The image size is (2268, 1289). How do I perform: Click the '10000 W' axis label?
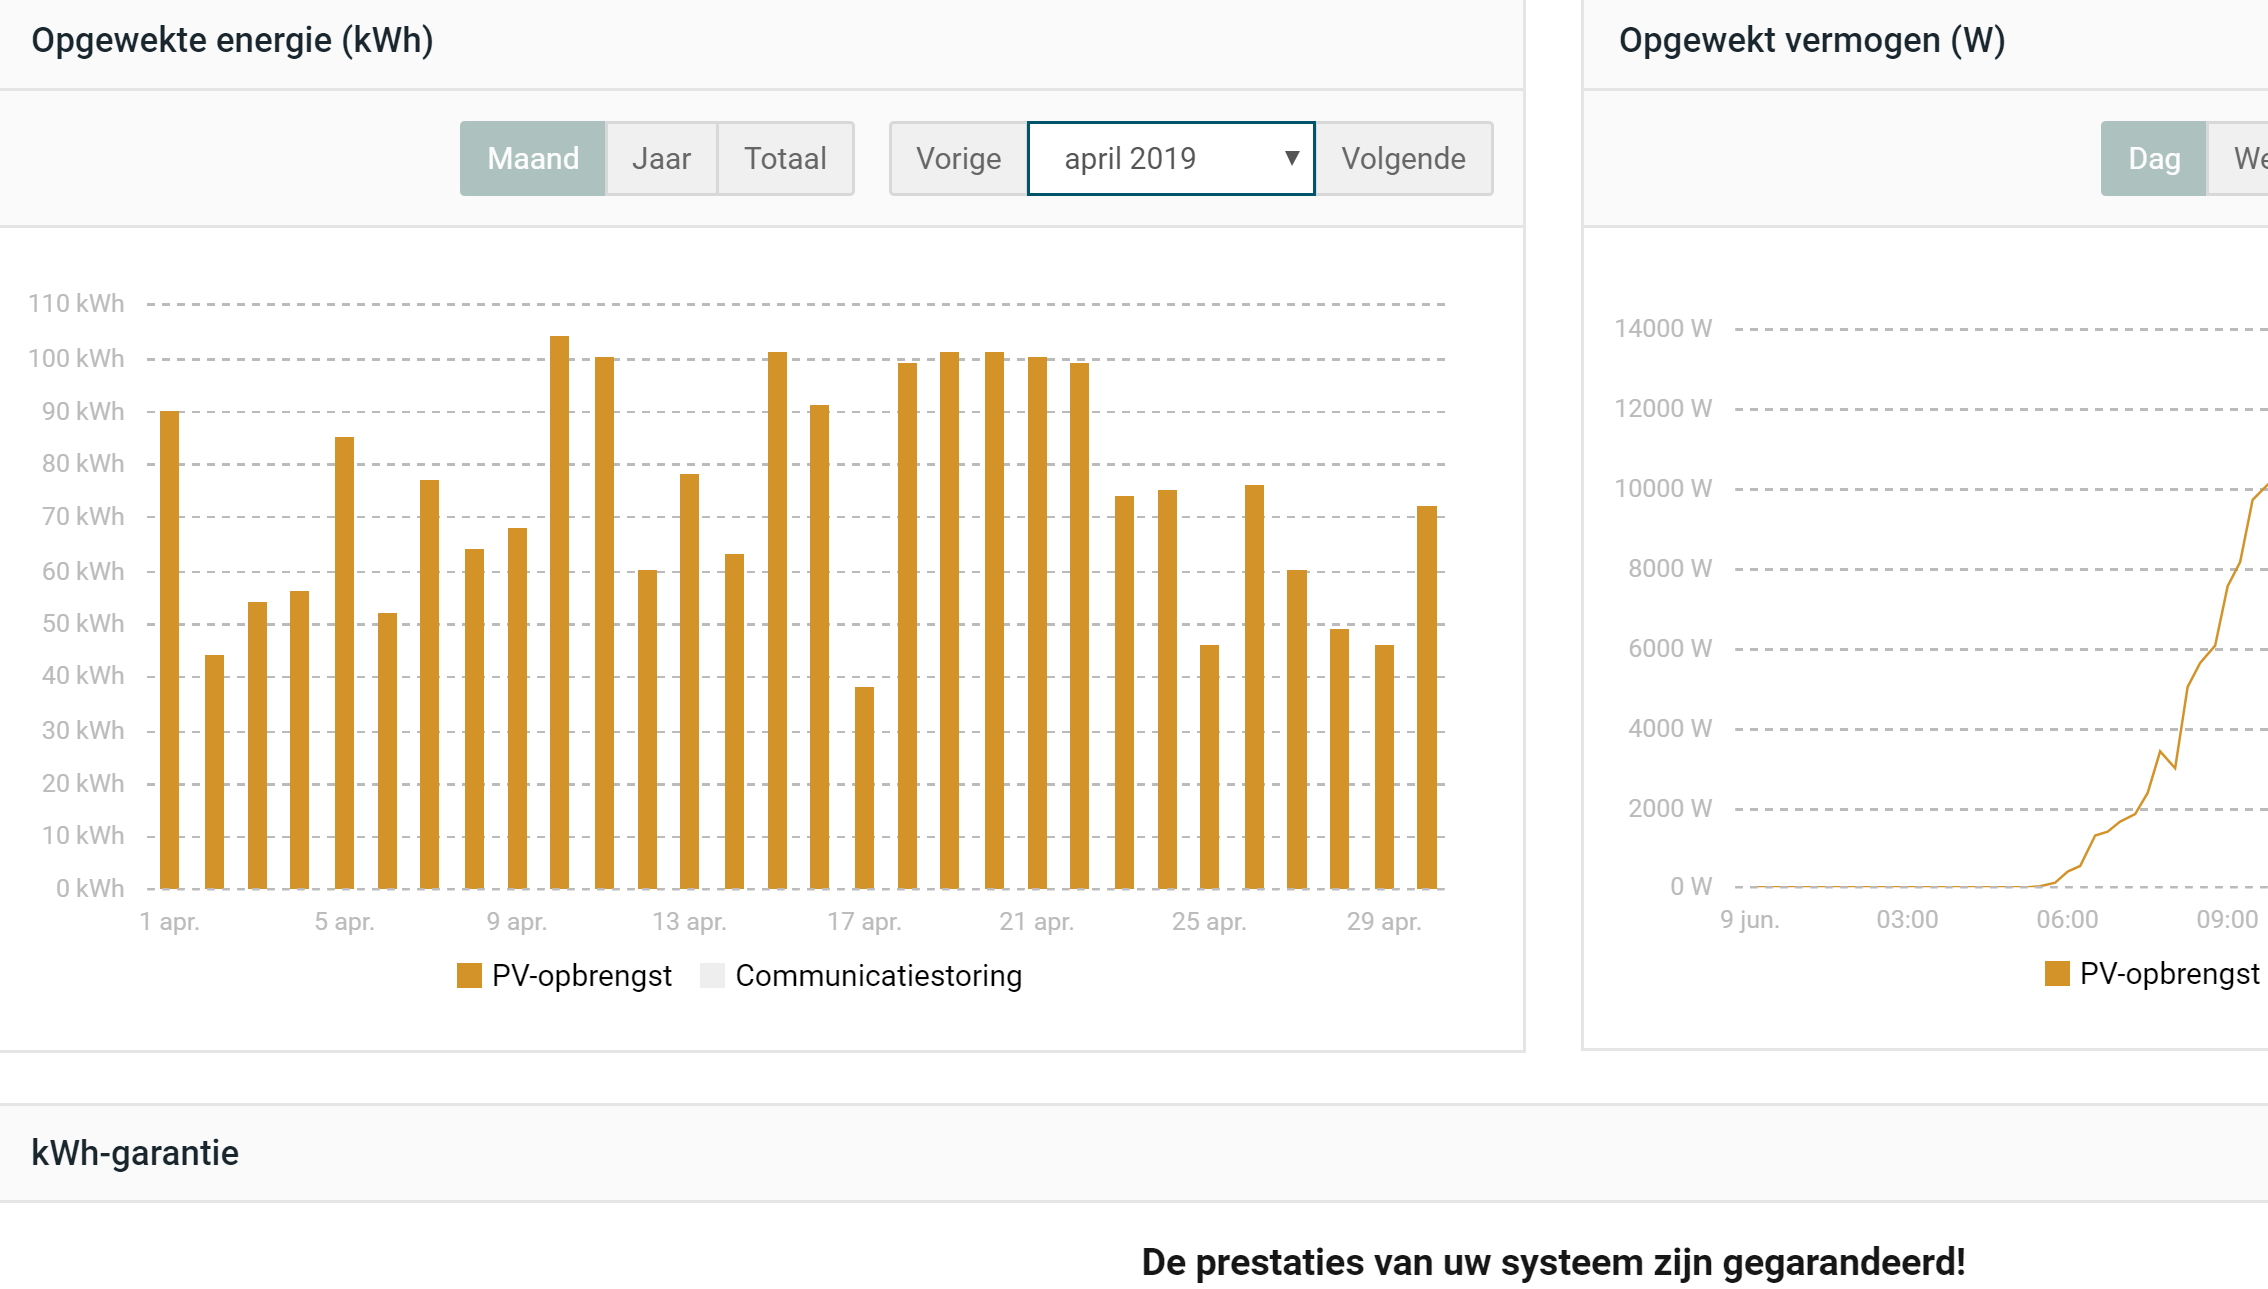coord(1663,488)
